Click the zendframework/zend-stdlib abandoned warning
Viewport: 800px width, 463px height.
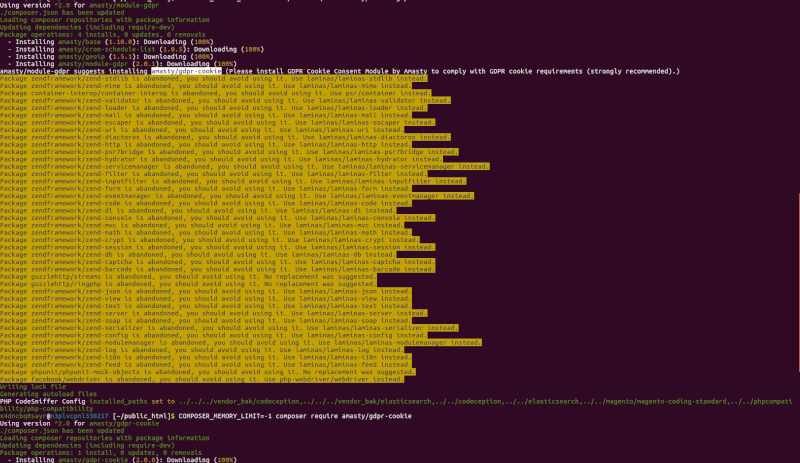213,79
